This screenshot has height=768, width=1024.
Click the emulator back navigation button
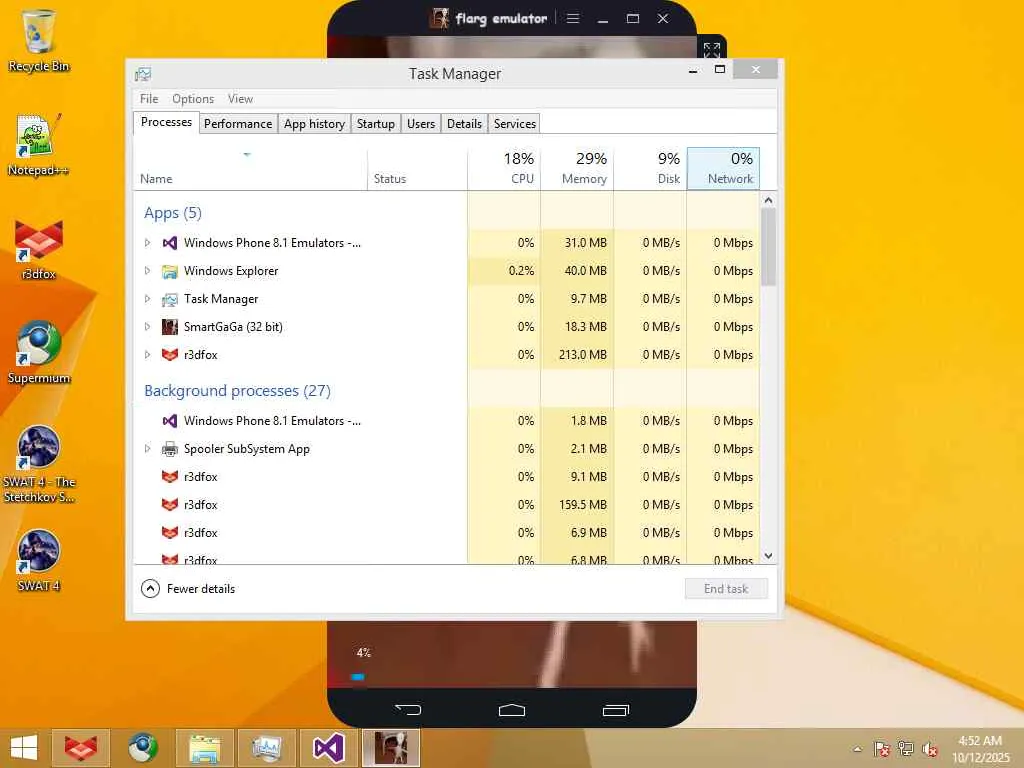click(408, 709)
